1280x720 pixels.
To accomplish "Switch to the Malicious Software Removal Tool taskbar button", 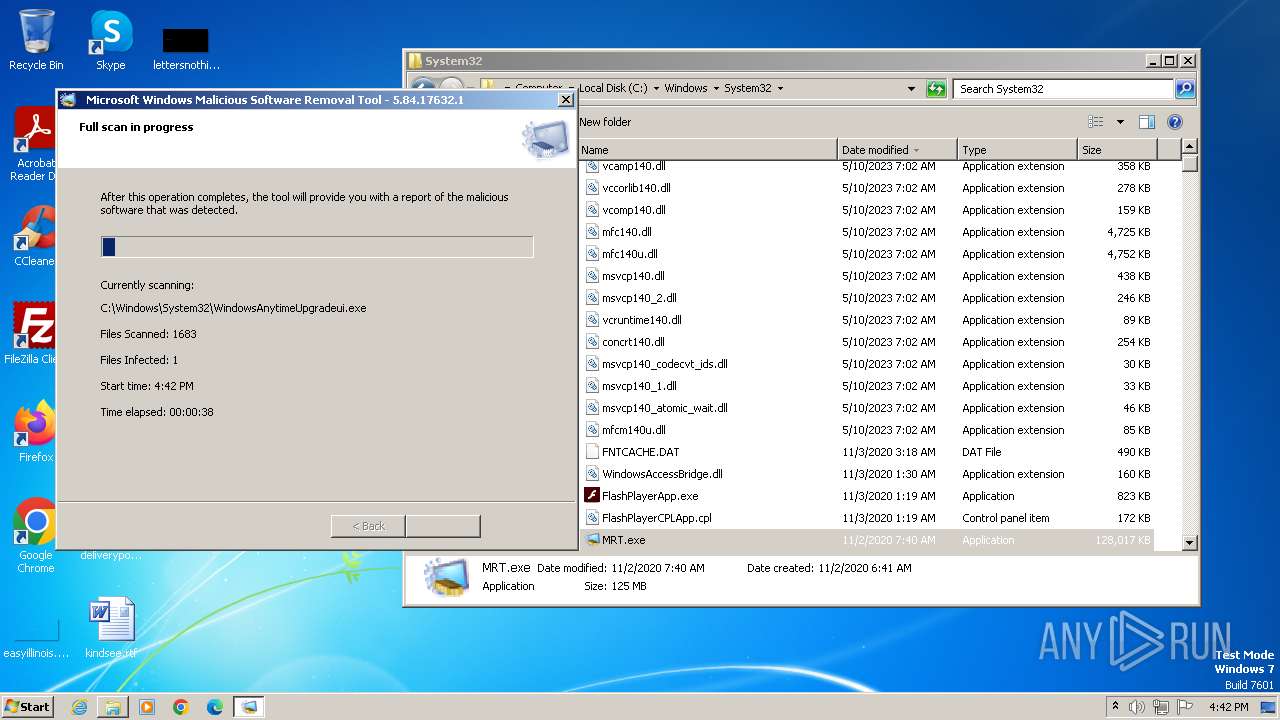I will (249, 707).
